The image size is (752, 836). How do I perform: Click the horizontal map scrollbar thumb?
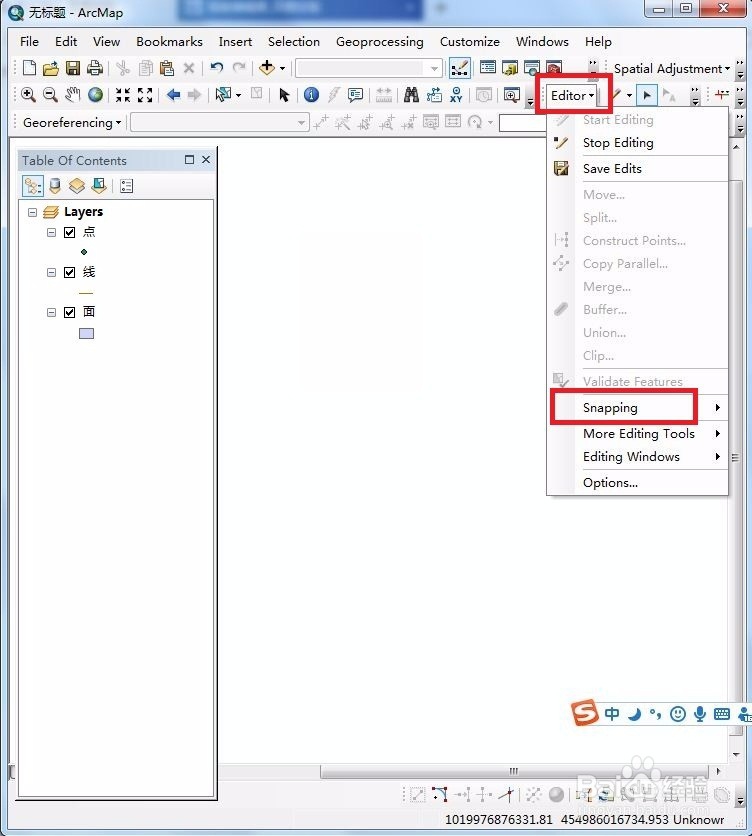point(514,771)
